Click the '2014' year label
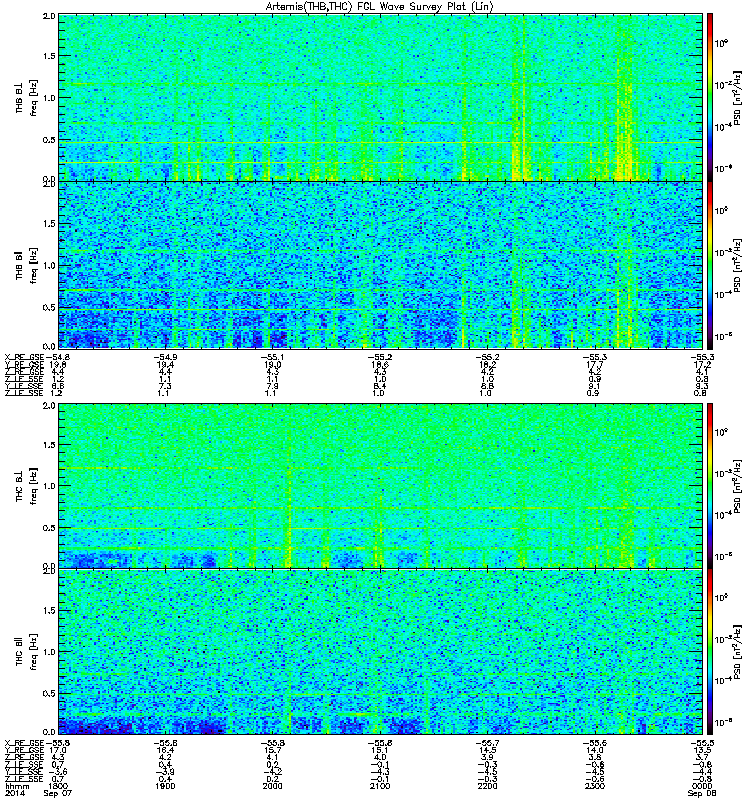This screenshot has width=750, height=800. pos(15,793)
